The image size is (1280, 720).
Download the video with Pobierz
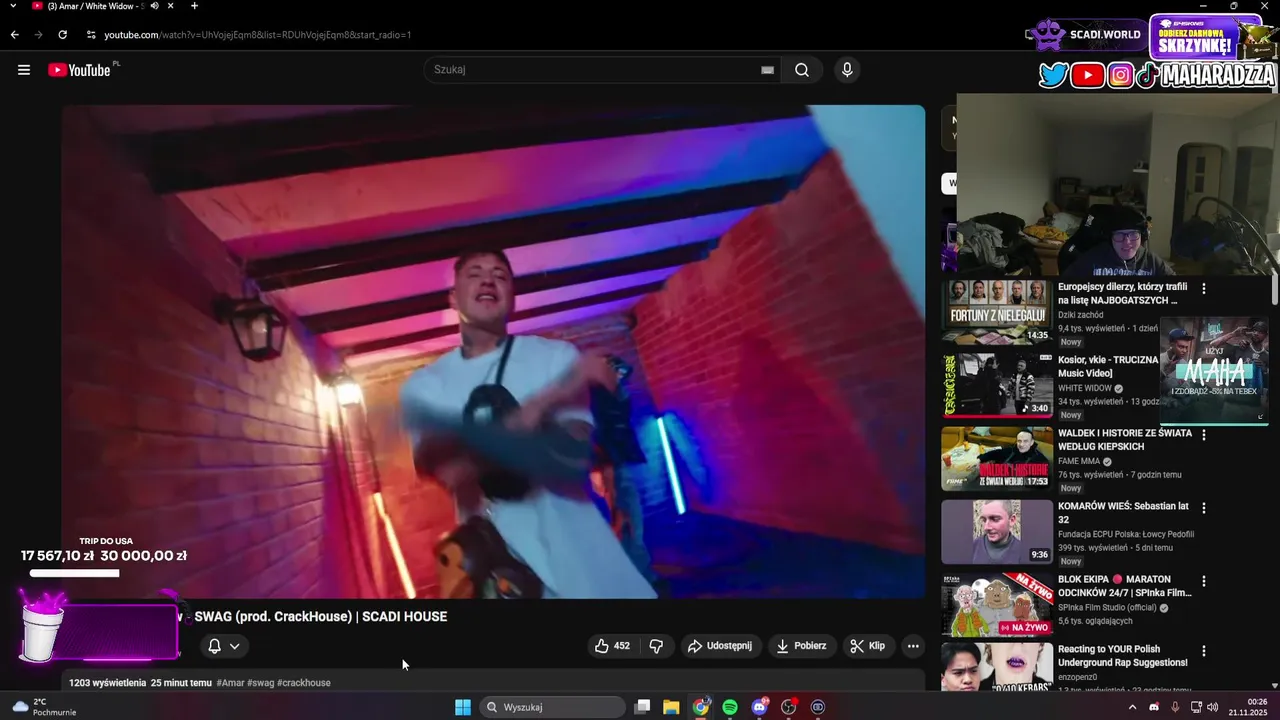(x=802, y=646)
